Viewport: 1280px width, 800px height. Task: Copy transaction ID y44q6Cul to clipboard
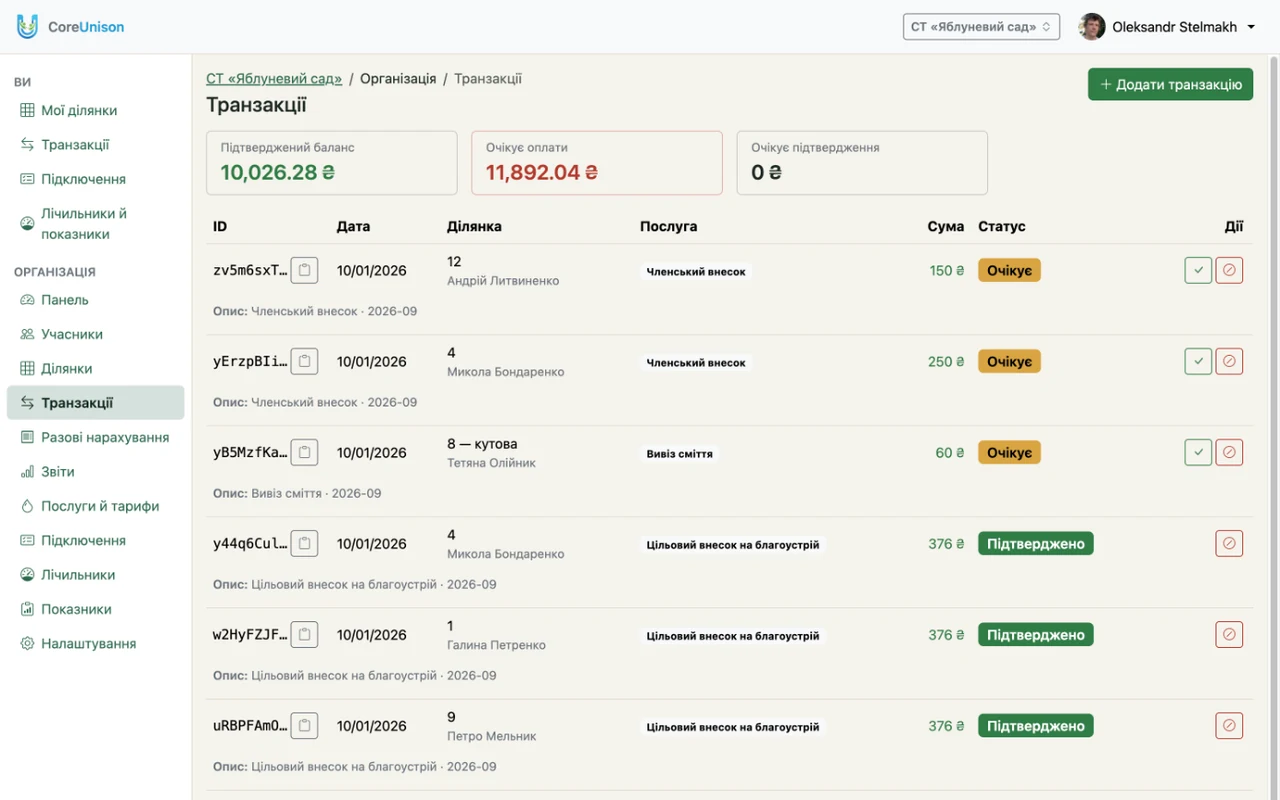304,543
